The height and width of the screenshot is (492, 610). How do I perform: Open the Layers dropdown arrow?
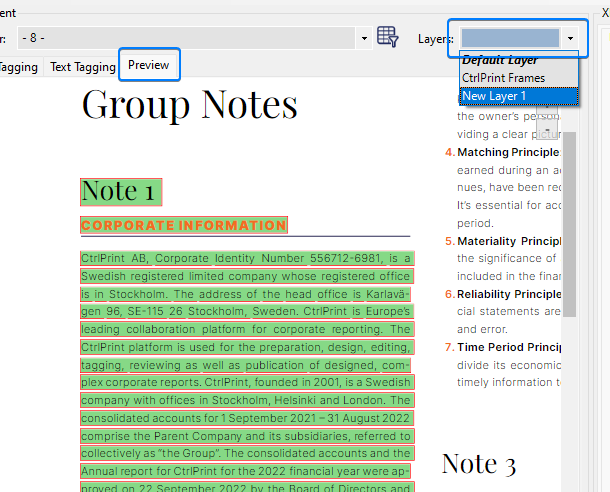570,38
